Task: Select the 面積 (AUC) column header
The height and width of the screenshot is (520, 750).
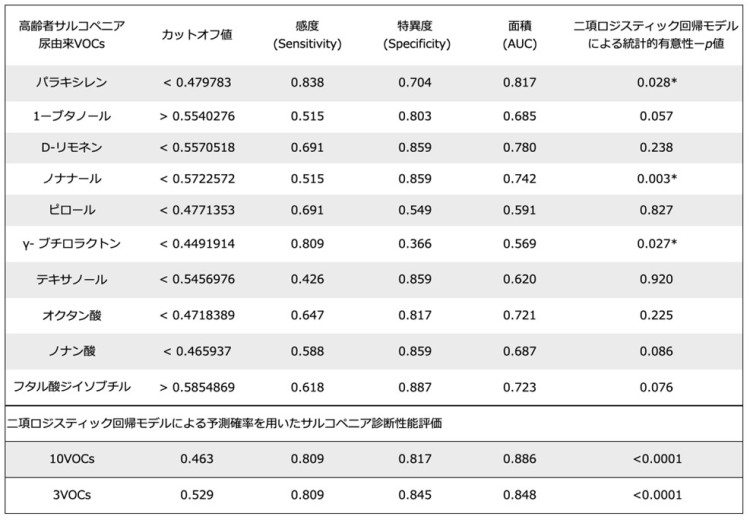Action: coord(519,35)
